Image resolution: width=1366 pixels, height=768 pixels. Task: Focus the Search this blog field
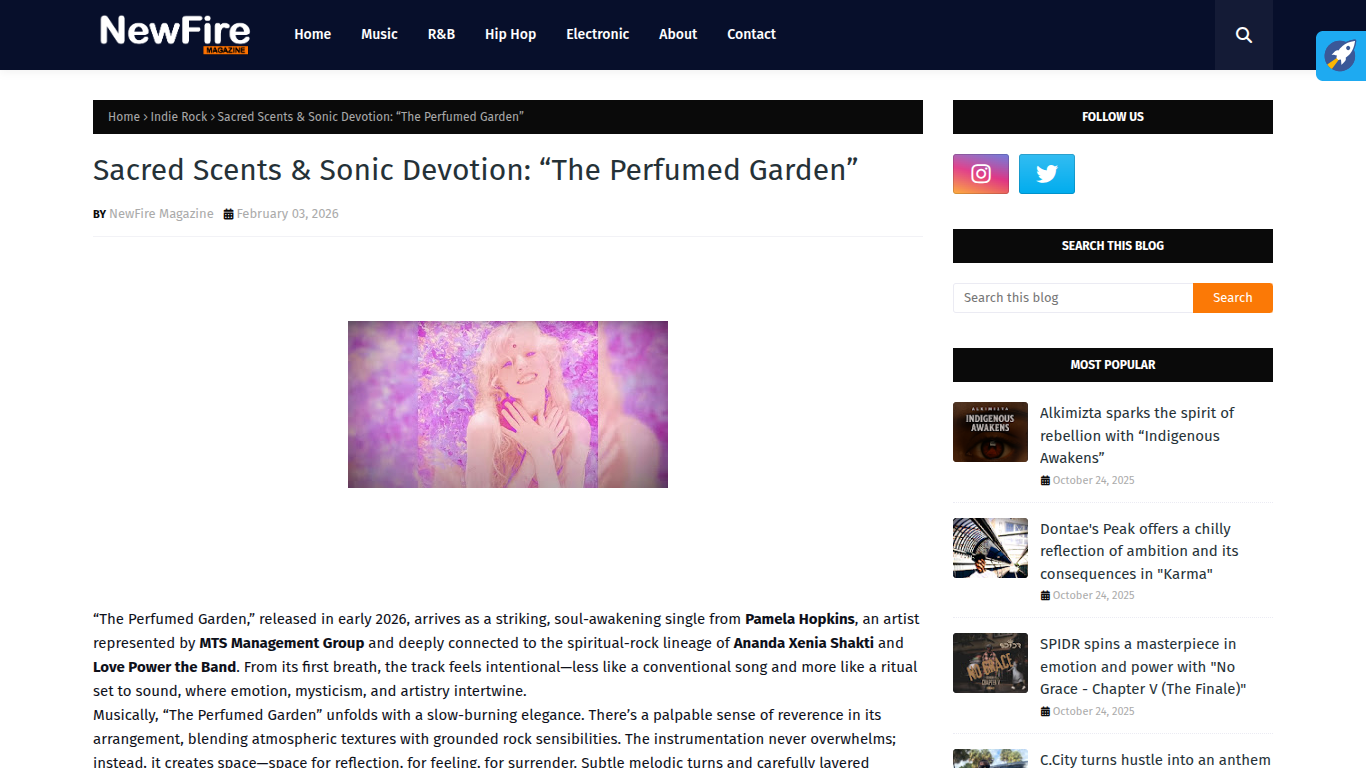click(x=1073, y=298)
